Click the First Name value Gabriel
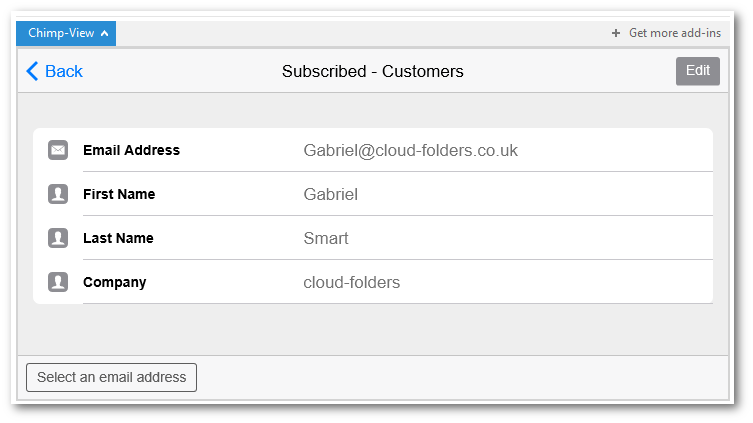This screenshot has width=753, height=423. [330, 194]
